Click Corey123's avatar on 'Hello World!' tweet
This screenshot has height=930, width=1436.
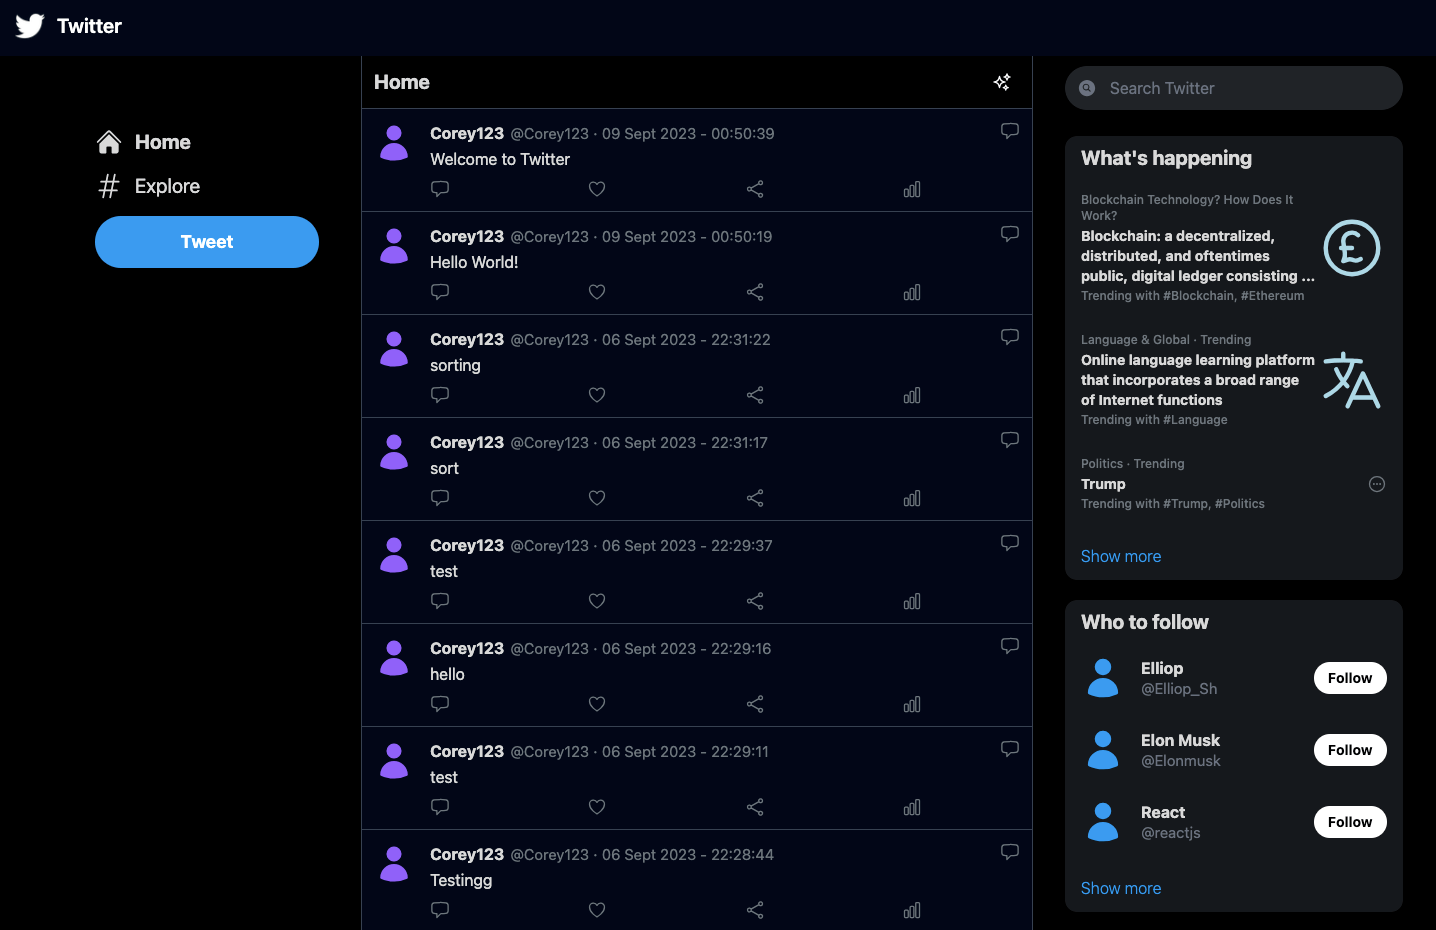pyautogui.click(x=394, y=246)
